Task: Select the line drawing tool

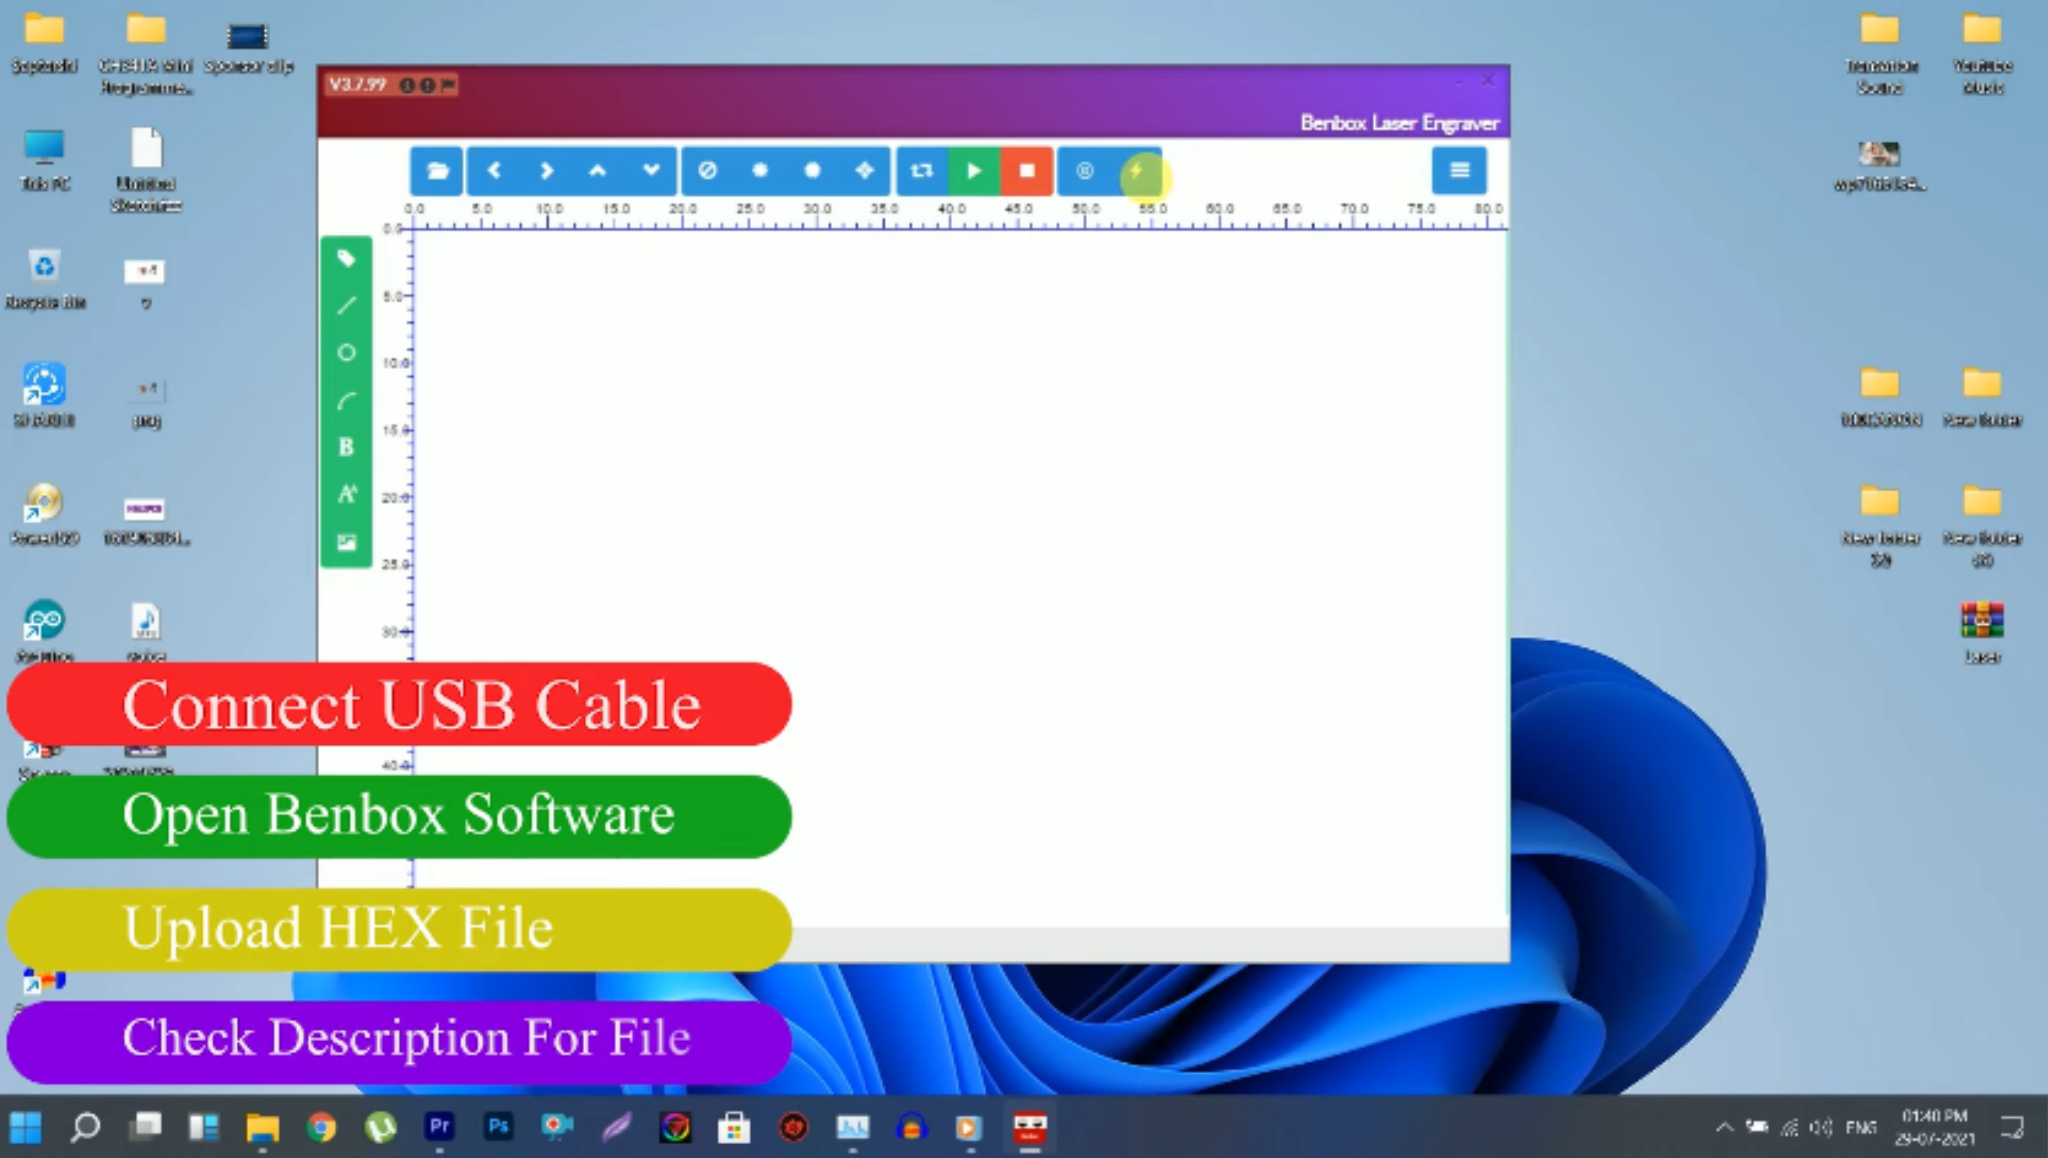Action: pyautogui.click(x=346, y=306)
